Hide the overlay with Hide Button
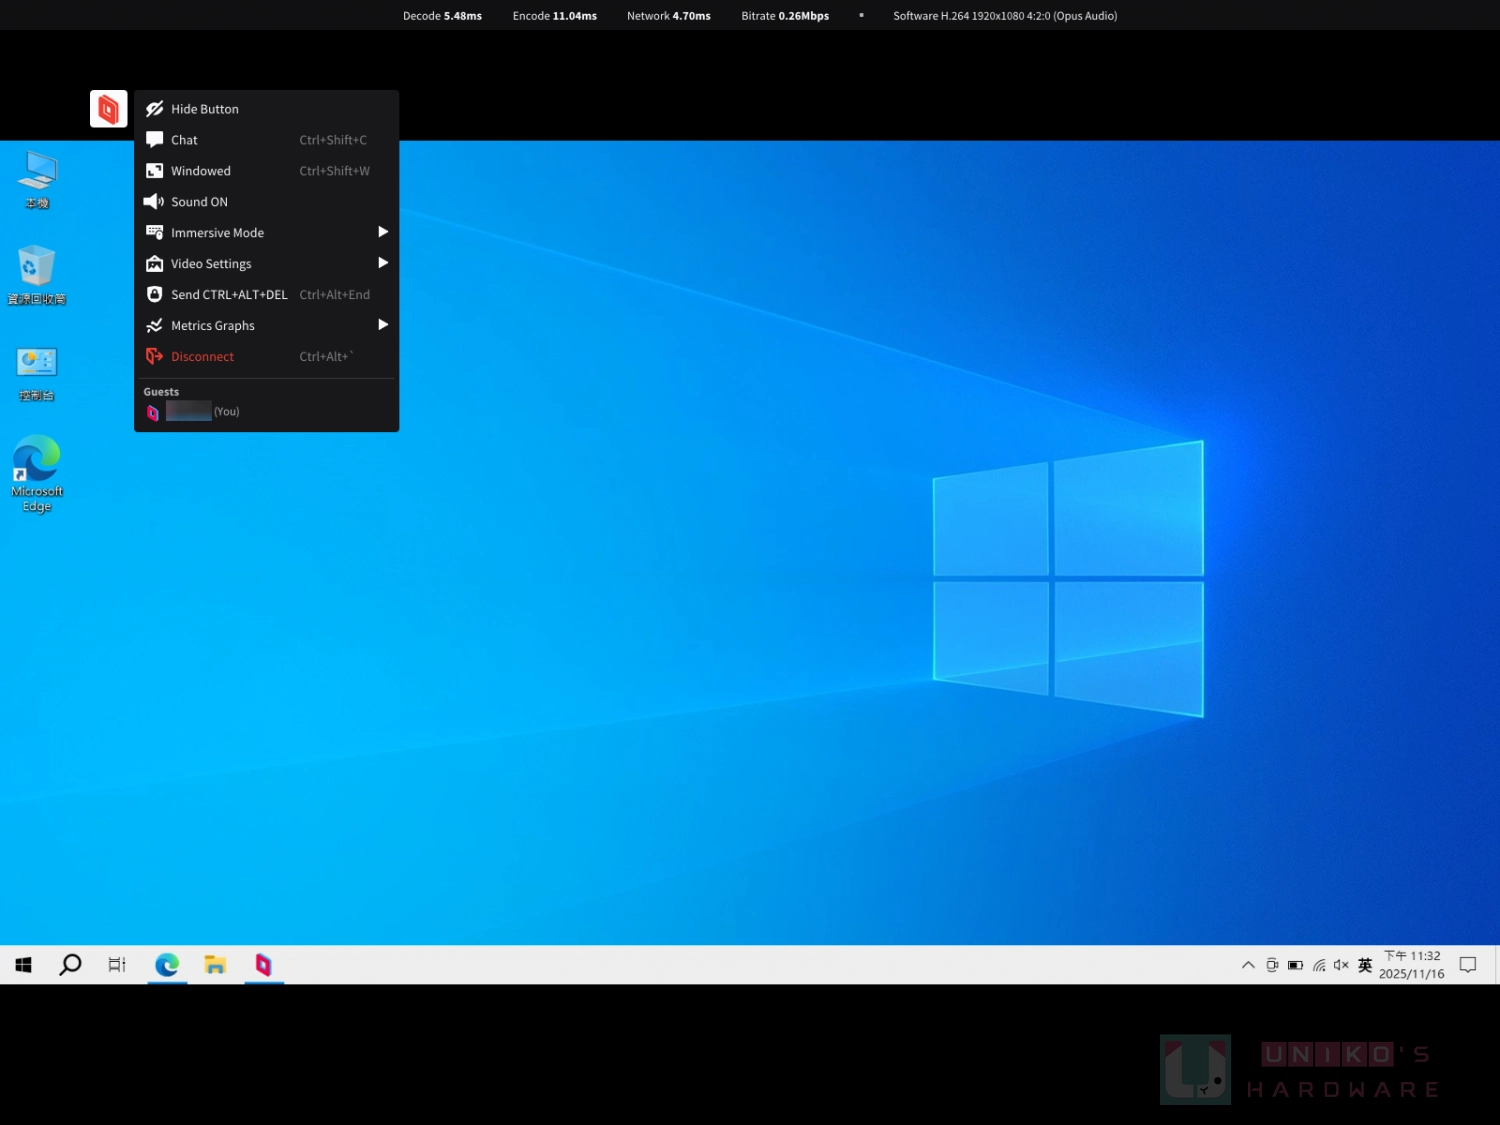This screenshot has height=1125, width=1500. 204,109
